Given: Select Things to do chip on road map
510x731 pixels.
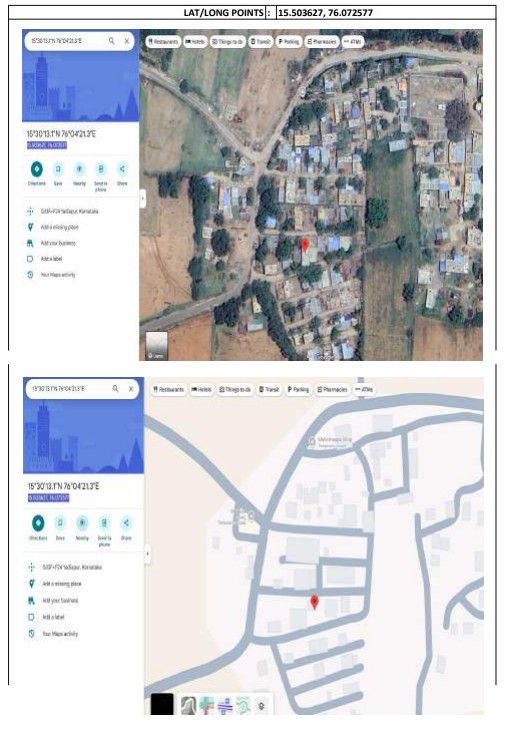Looking at the screenshot, I should tap(235, 389).
